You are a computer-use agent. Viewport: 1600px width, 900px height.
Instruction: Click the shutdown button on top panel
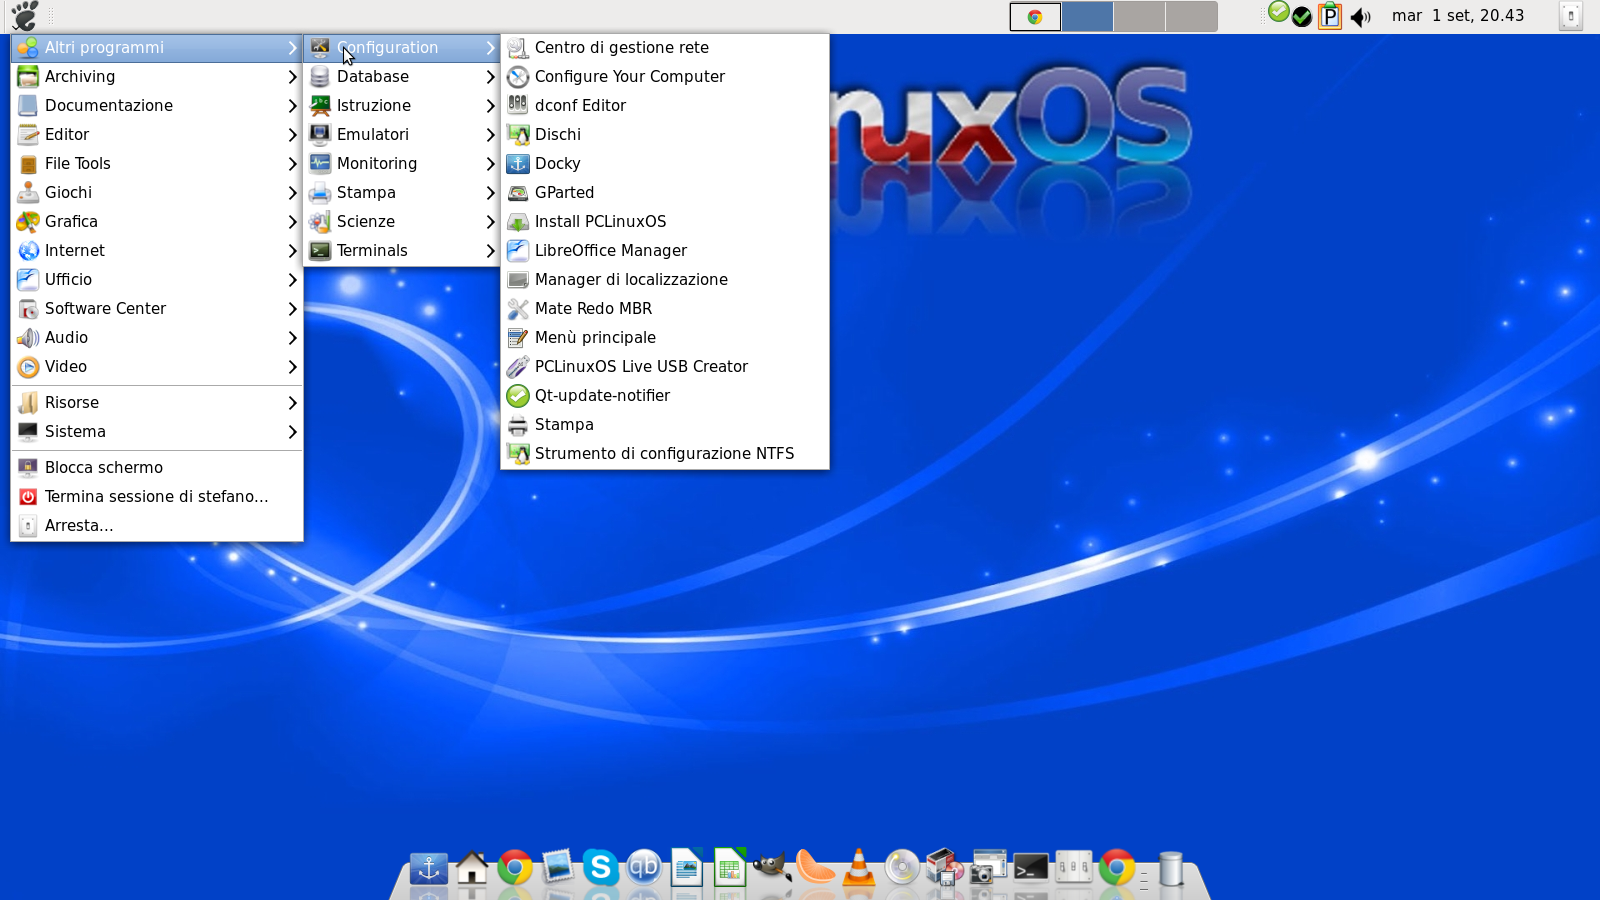pyautogui.click(x=1571, y=16)
